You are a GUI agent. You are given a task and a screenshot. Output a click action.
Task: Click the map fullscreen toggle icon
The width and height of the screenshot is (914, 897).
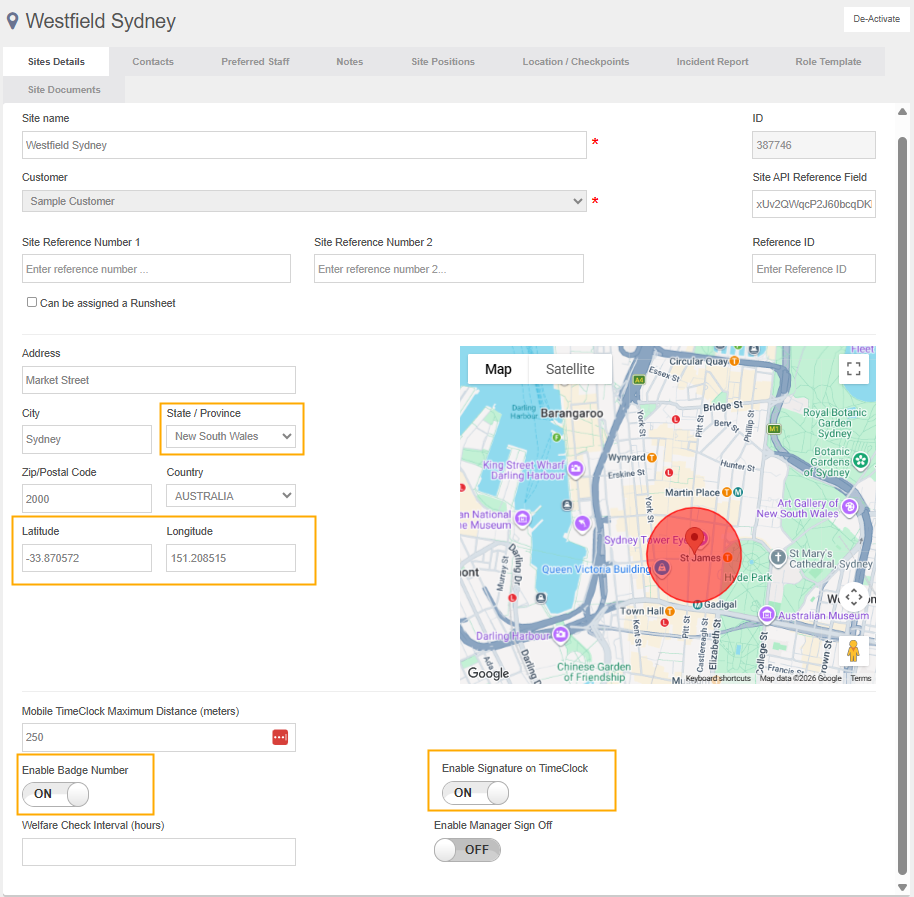tap(853, 368)
